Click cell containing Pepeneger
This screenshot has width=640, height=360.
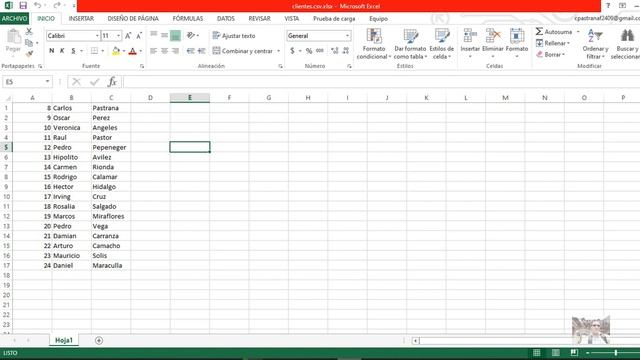111,147
